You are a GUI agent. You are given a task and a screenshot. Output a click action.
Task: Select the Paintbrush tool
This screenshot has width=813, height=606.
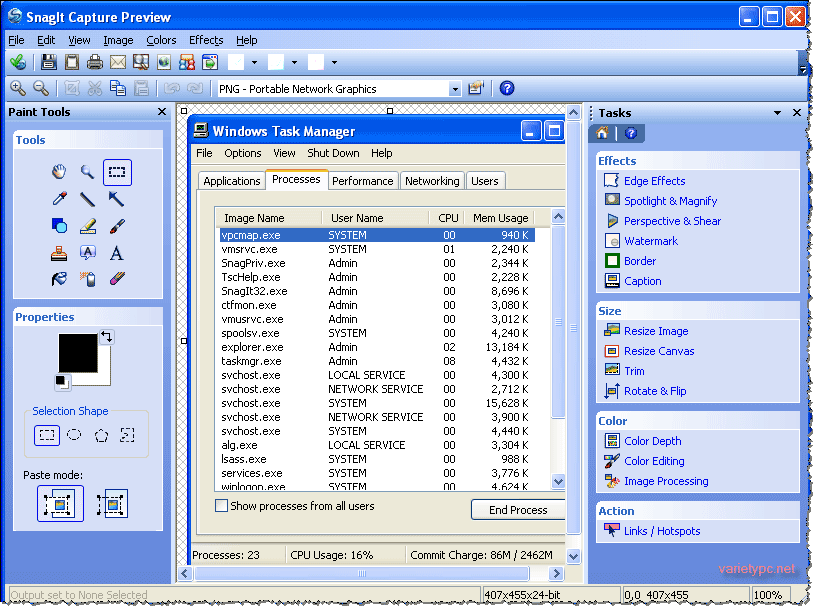117,226
